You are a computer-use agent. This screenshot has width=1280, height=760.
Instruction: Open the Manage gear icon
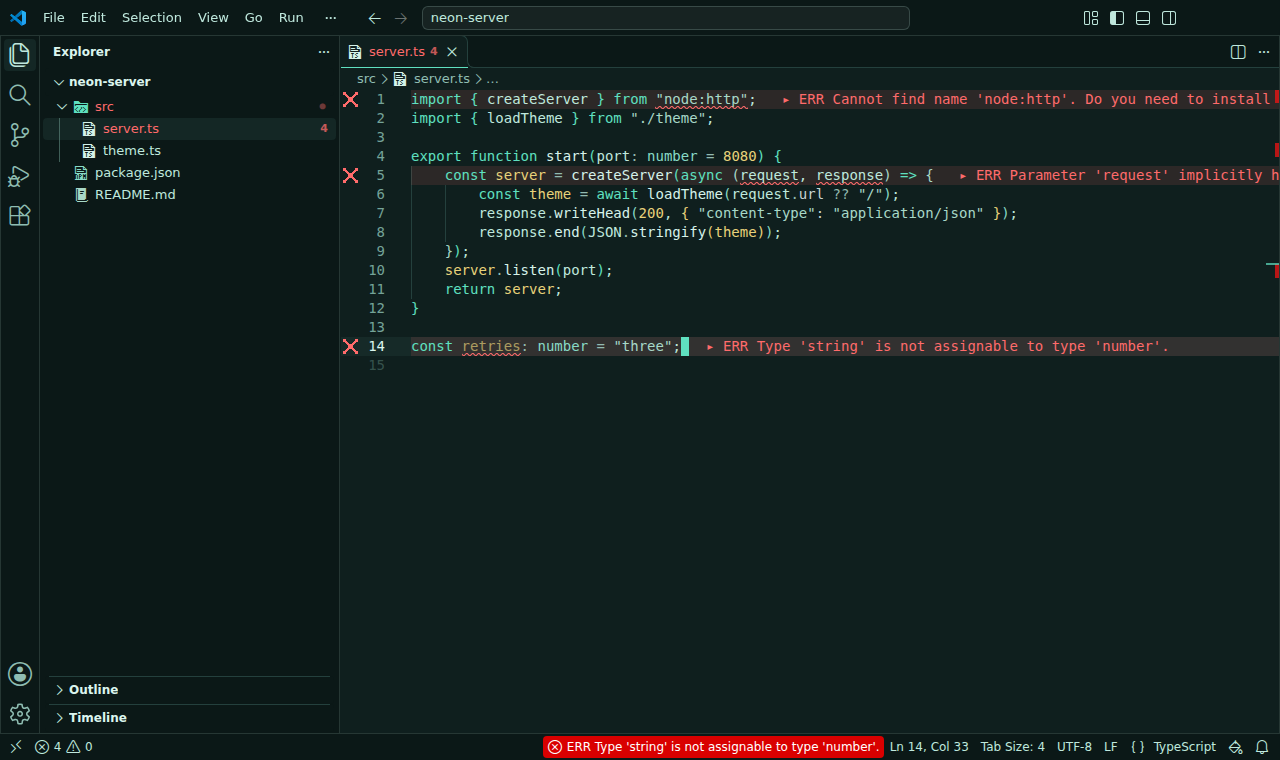point(19,714)
